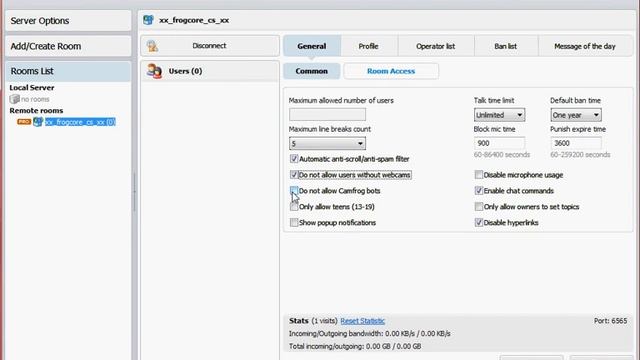Click the room icon in Remote rooms tree
Viewport: 640px width, 360px height.
click(x=38, y=122)
